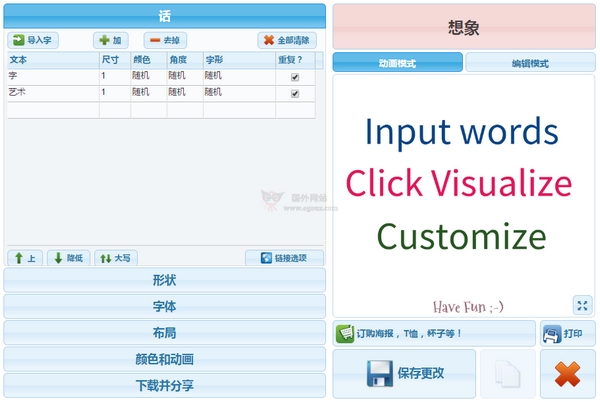Expand the 字体 fonts section

click(x=165, y=306)
